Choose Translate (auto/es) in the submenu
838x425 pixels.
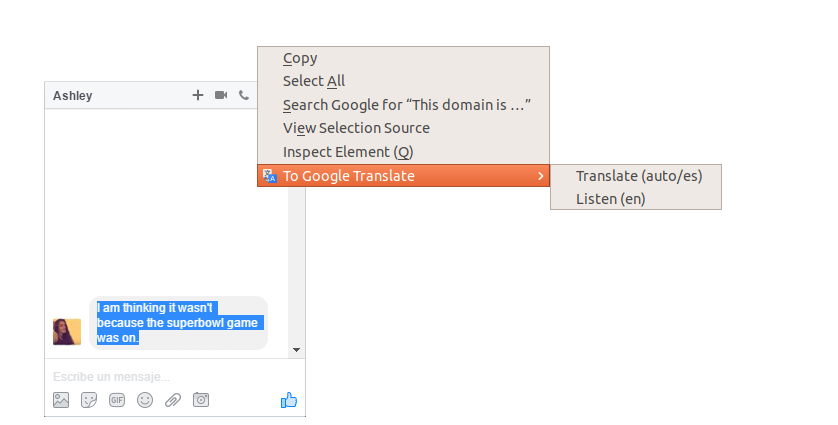[639, 176]
